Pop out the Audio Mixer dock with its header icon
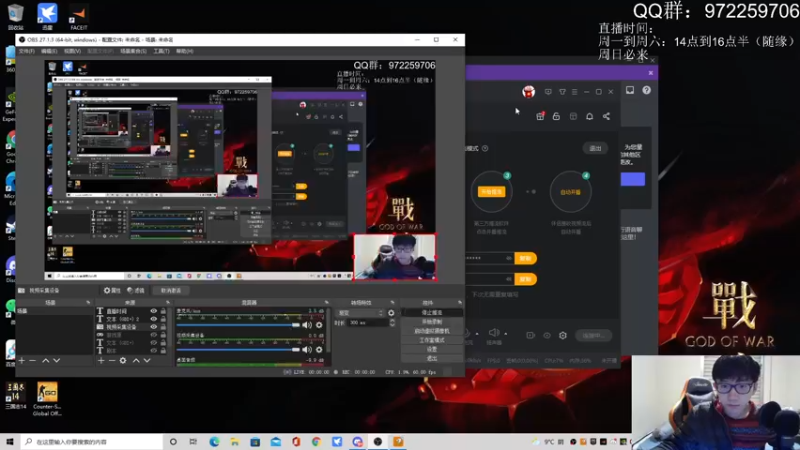 point(327,303)
